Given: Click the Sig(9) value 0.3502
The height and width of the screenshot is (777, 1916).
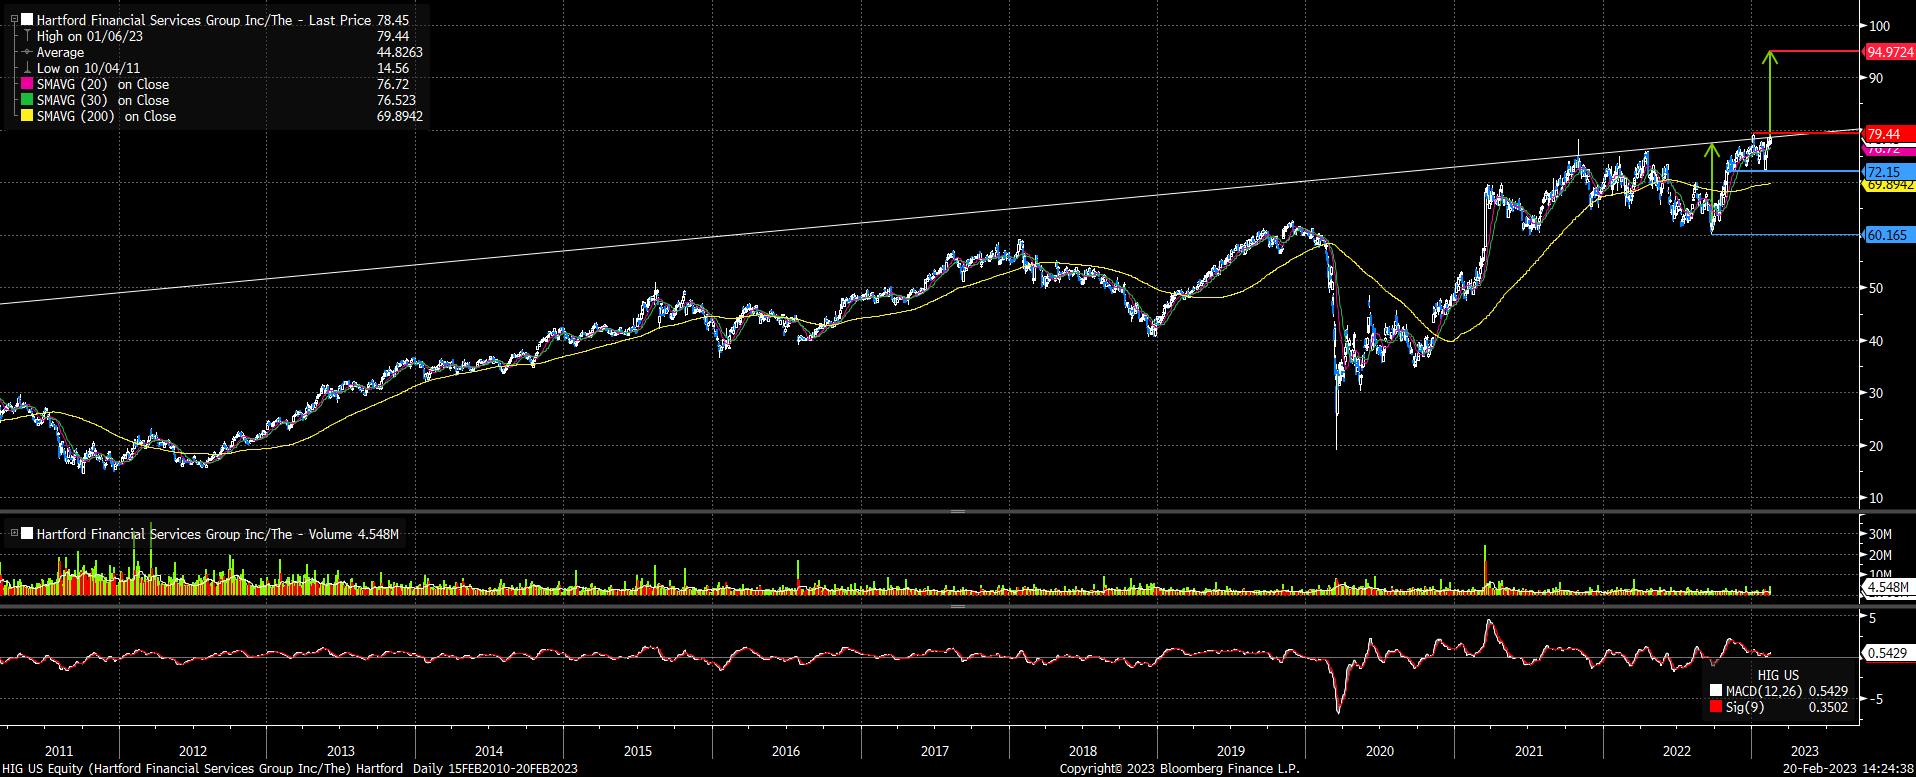Looking at the screenshot, I should click(x=1829, y=707).
